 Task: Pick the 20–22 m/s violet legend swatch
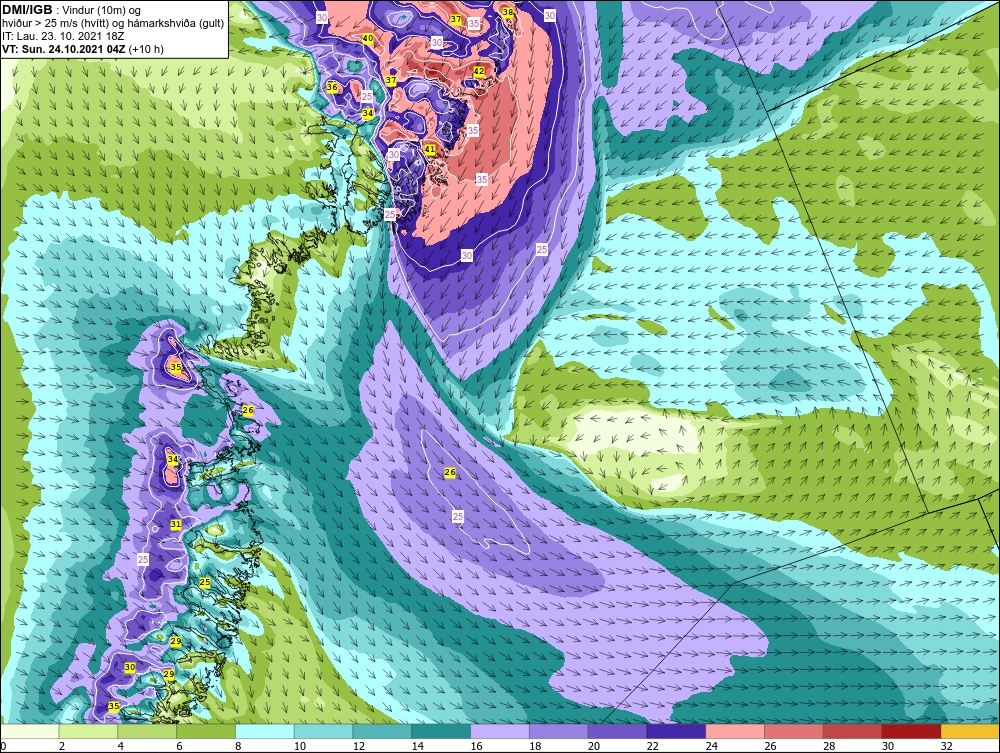click(x=617, y=731)
